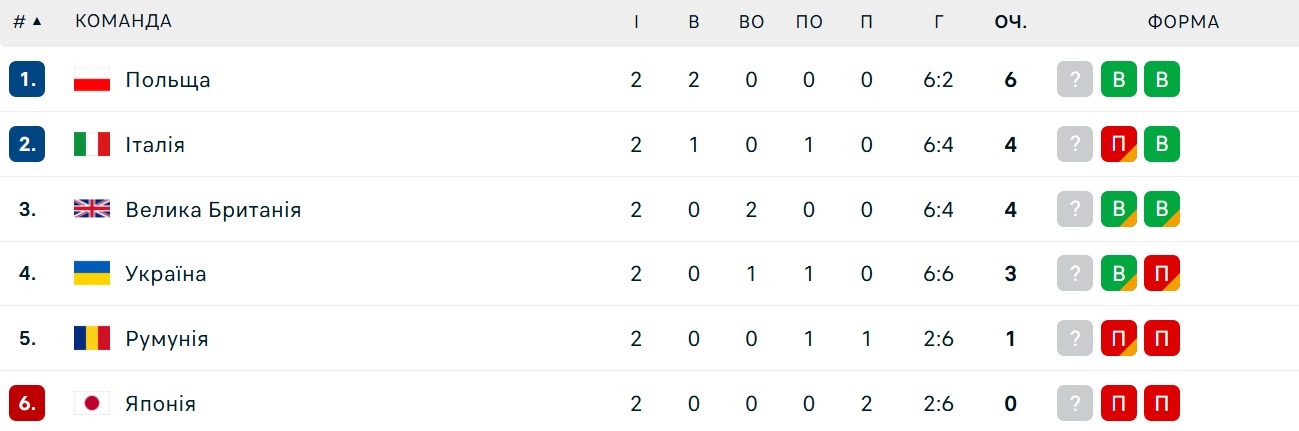
Task: Click the blue rank 1 position badge
Action: point(27,80)
